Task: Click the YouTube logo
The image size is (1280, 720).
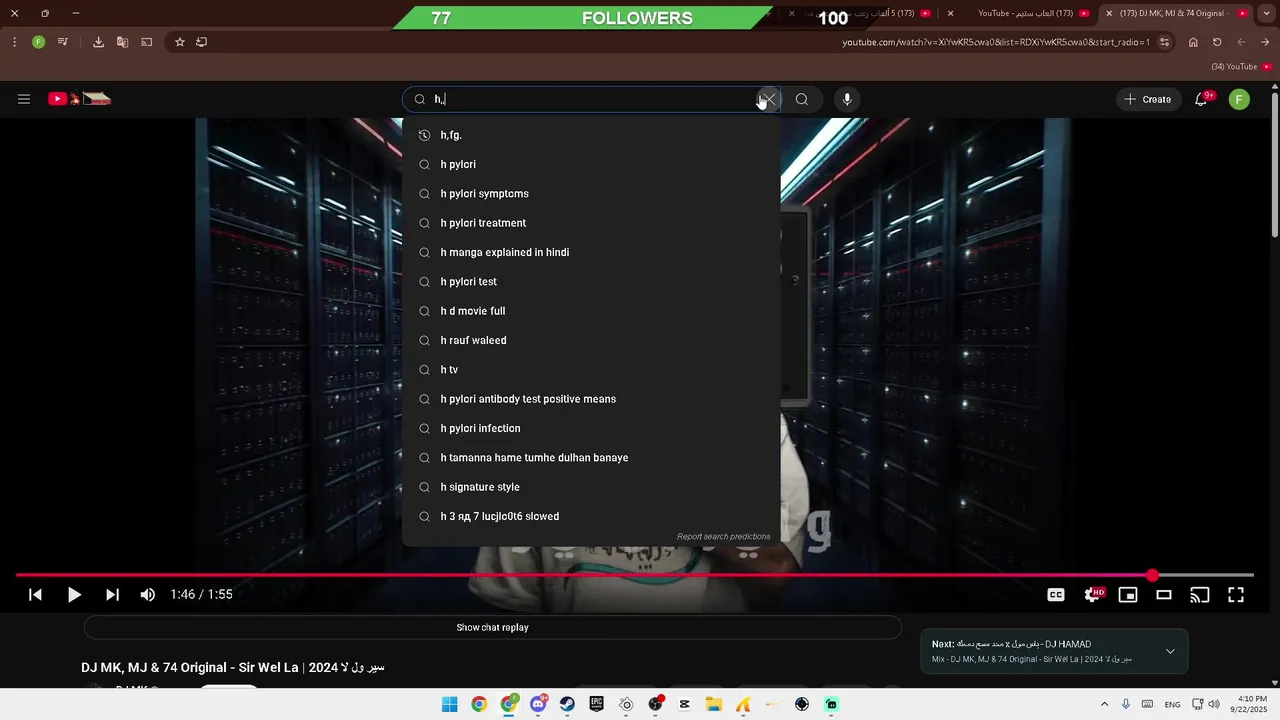Action: coord(80,99)
